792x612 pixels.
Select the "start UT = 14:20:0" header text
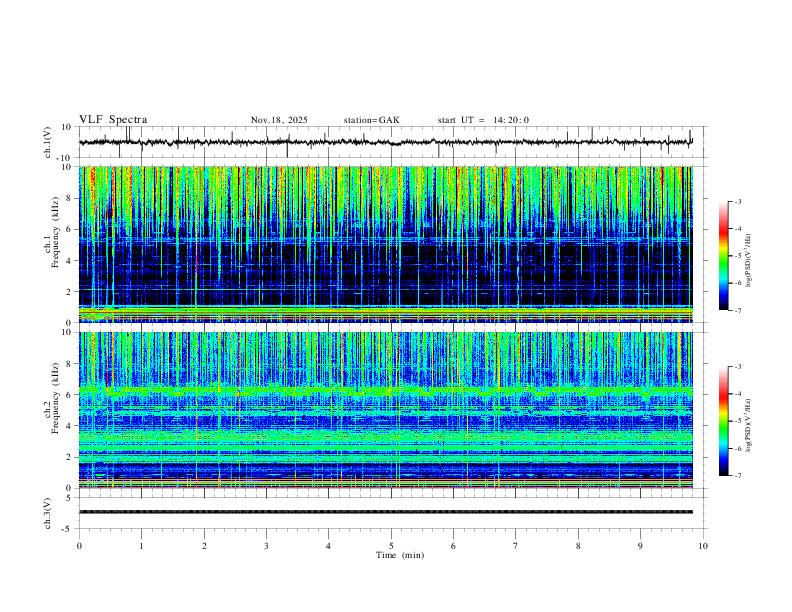(483, 120)
